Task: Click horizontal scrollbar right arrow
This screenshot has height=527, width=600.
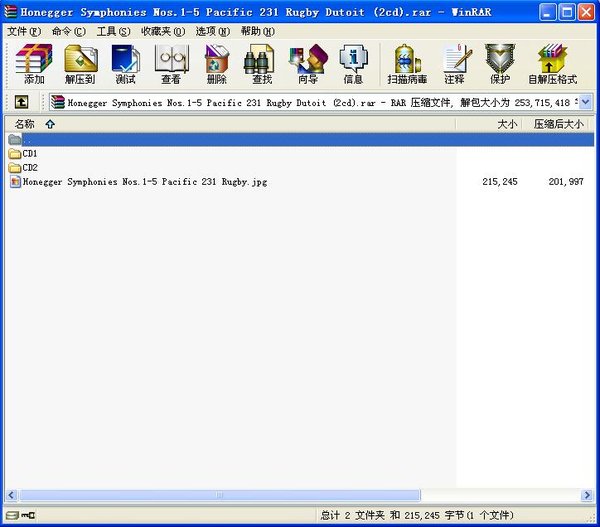Action: click(587, 495)
